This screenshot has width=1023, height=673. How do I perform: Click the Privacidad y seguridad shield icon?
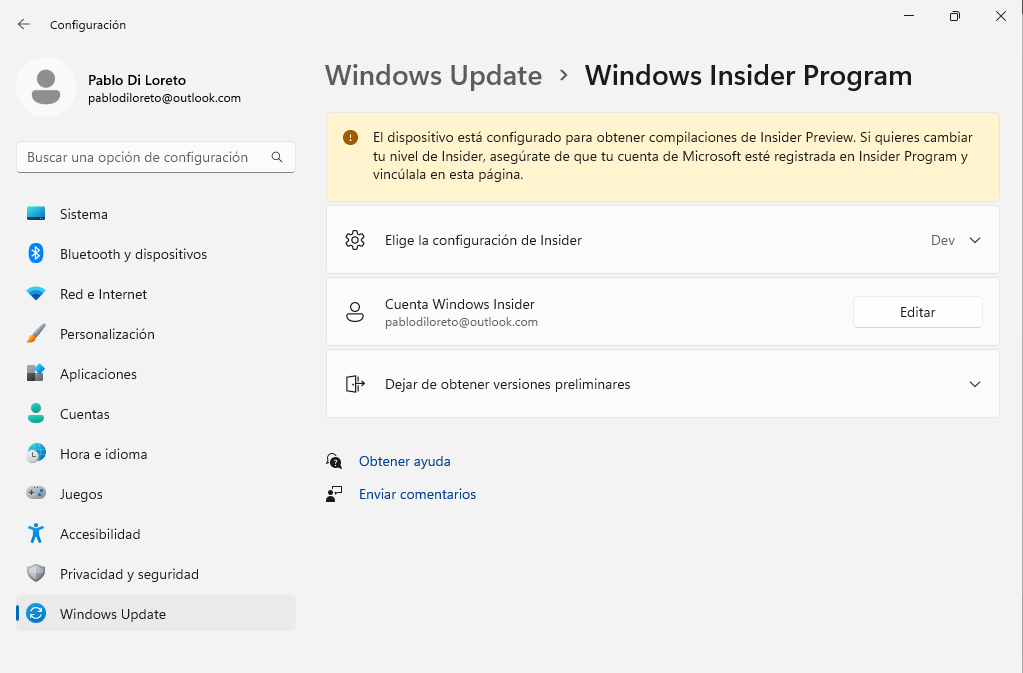click(36, 574)
